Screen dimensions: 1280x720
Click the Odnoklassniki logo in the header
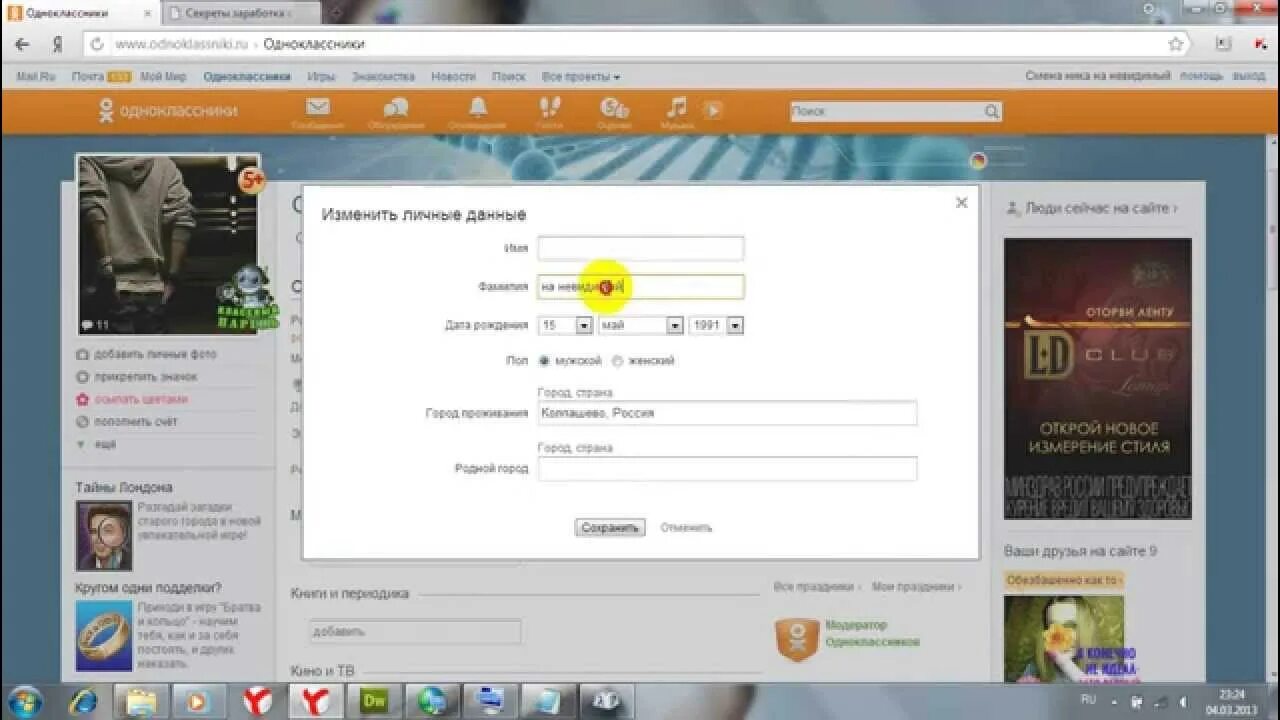[167, 111]
